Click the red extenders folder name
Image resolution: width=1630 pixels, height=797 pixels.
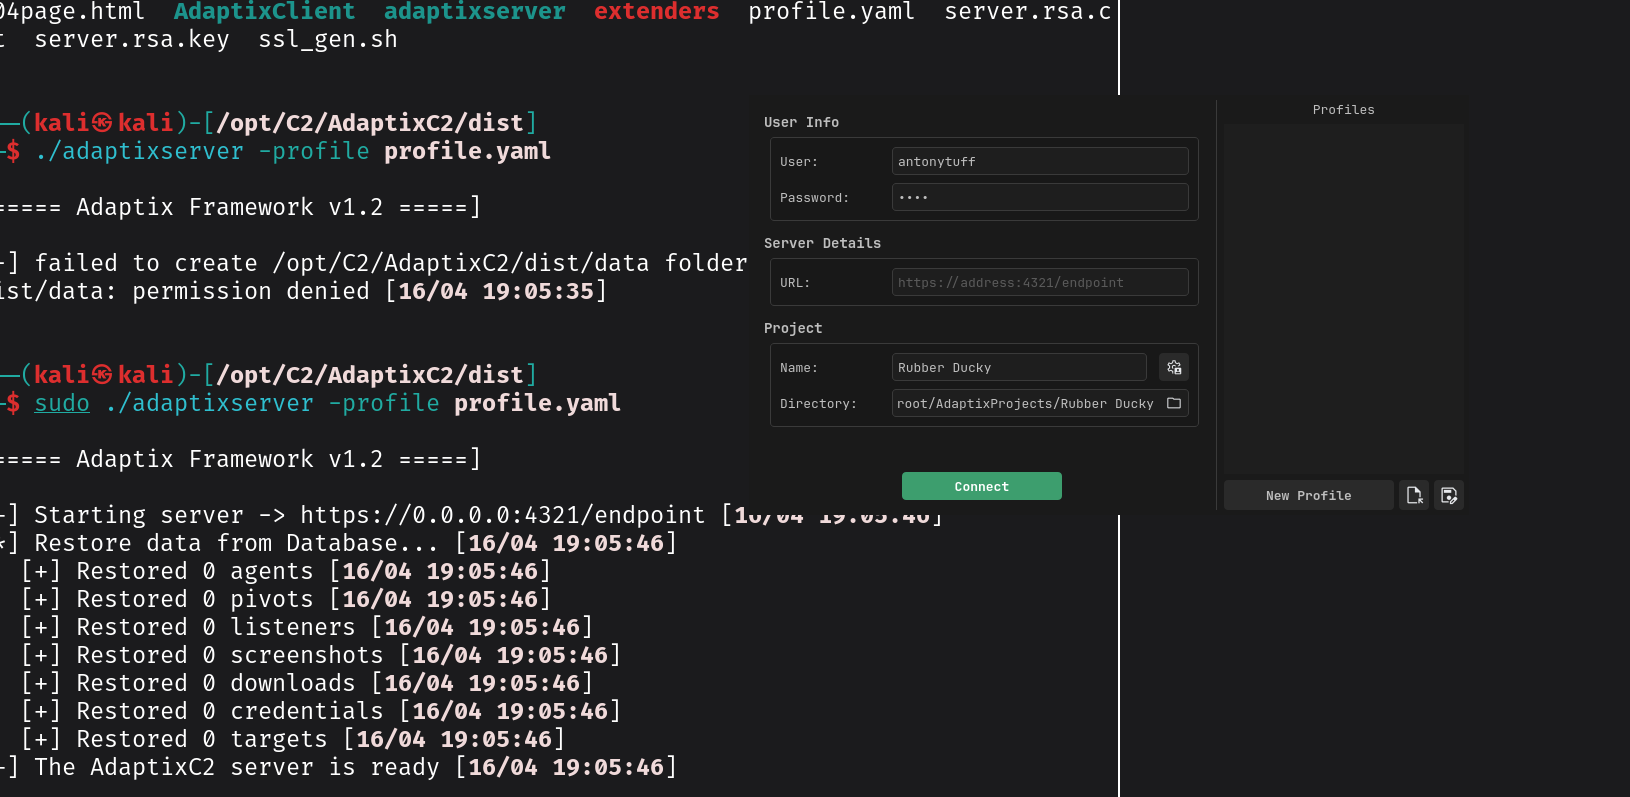pos(656,12)
